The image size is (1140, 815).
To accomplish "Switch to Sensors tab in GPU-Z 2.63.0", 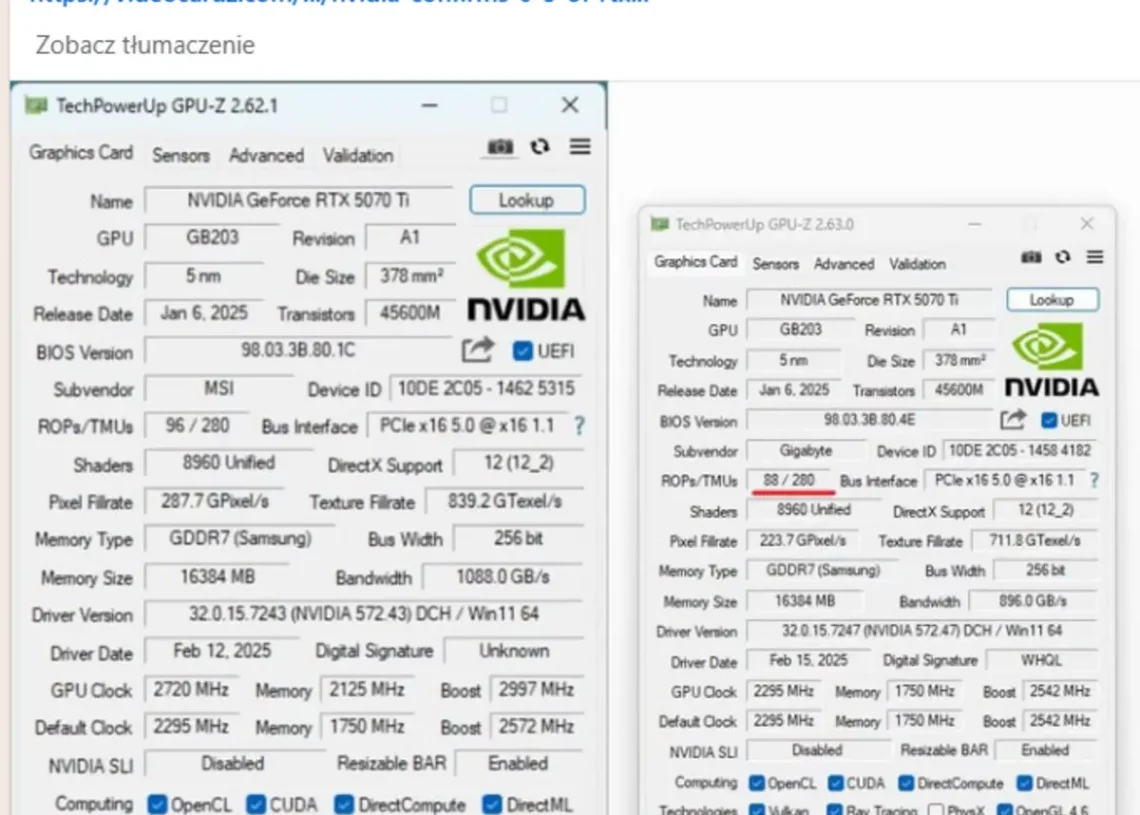I will point(776,264).
